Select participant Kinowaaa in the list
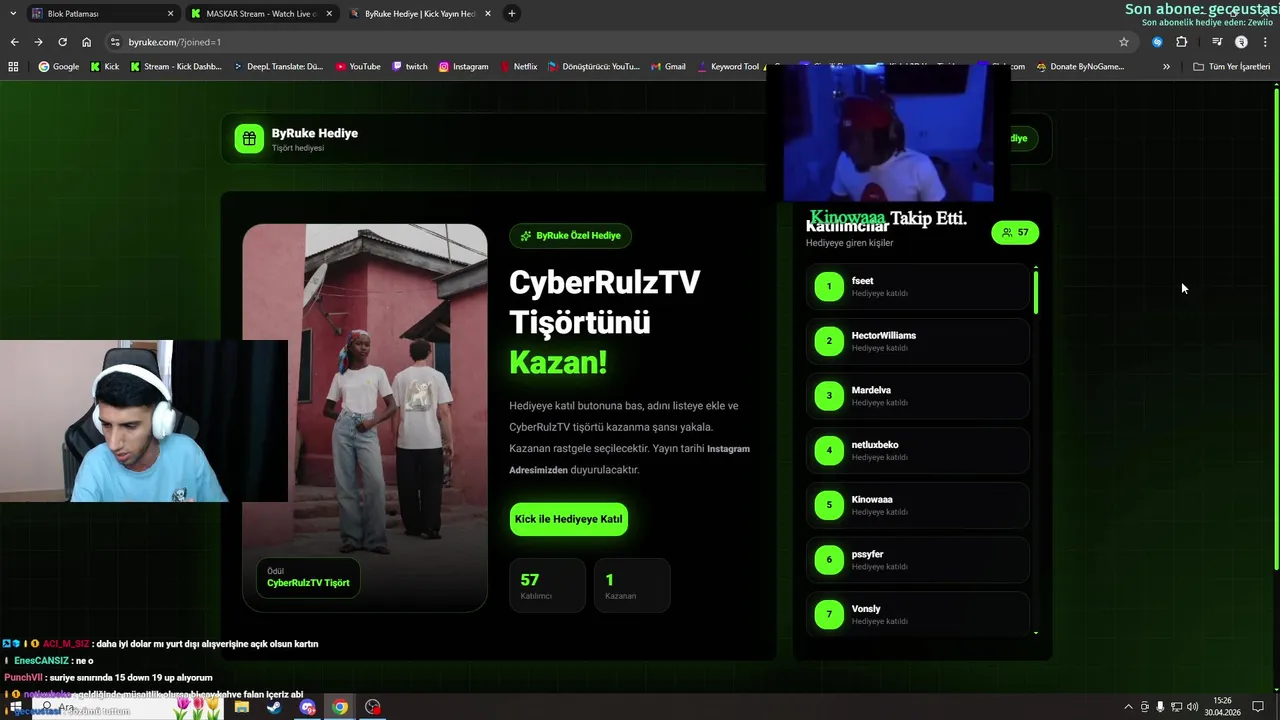The height and width of the screenshot is (720, 1280). pos(917,505)
